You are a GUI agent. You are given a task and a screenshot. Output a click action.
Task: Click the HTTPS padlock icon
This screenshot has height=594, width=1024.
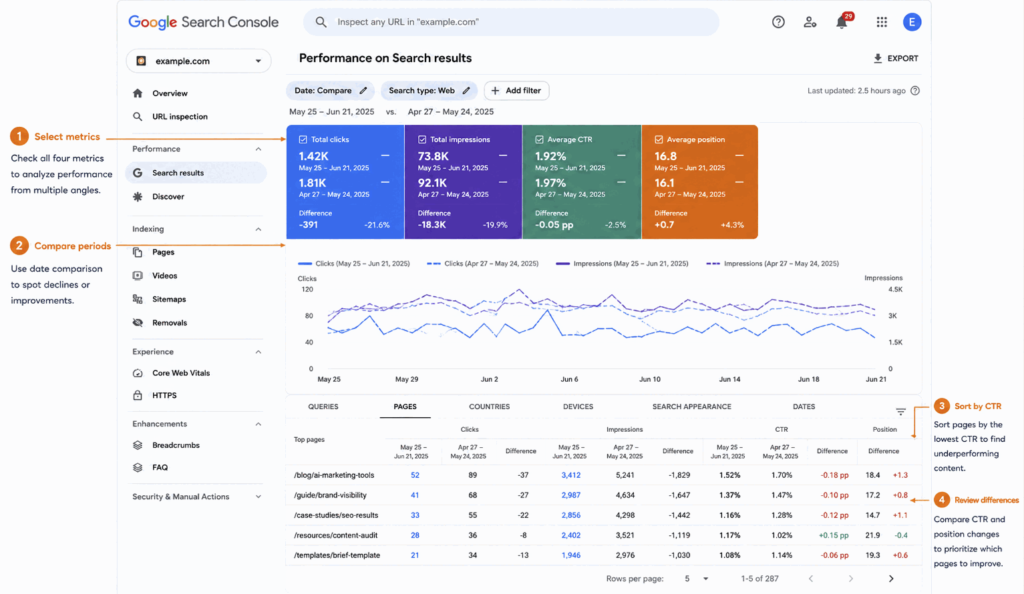point(137,396)
